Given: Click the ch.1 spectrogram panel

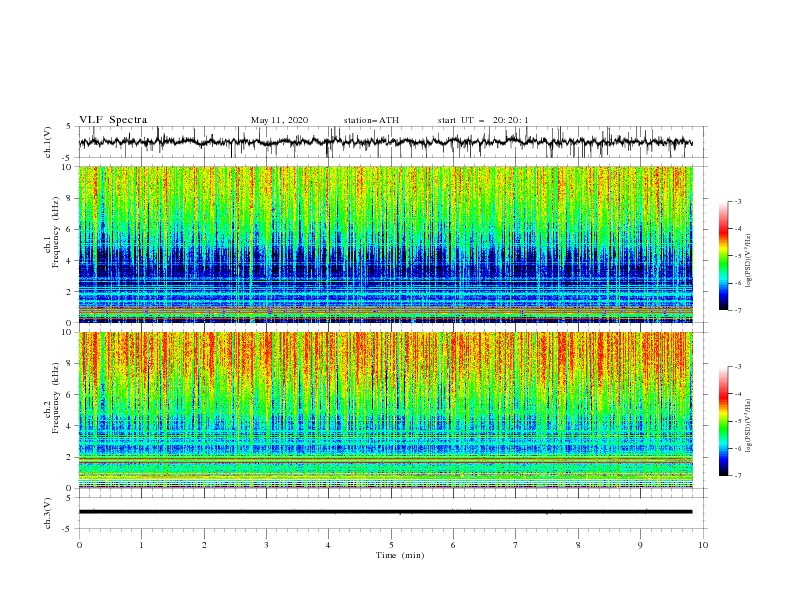Looking at the screenshot, I should 385,244.
